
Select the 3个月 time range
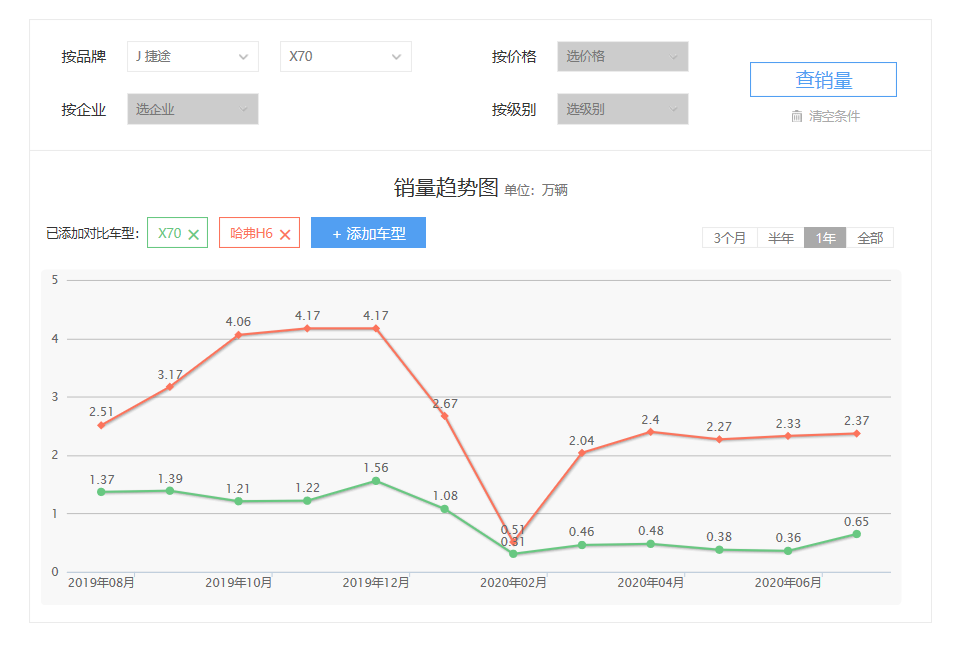click(x=730, y=238)
